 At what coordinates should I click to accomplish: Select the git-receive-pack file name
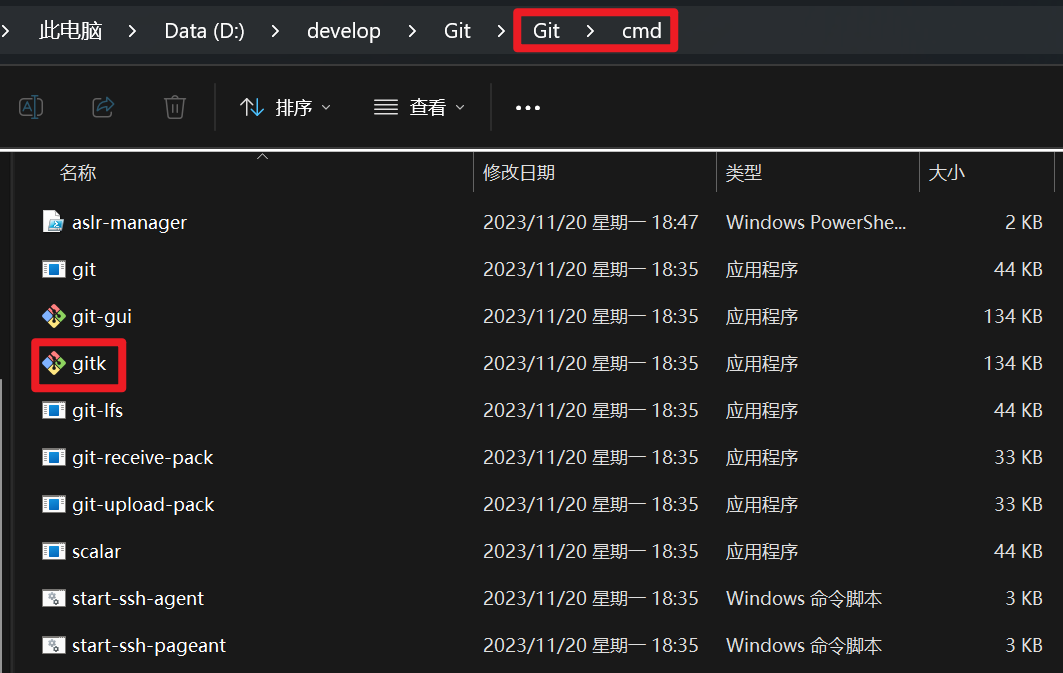(143, 458)
